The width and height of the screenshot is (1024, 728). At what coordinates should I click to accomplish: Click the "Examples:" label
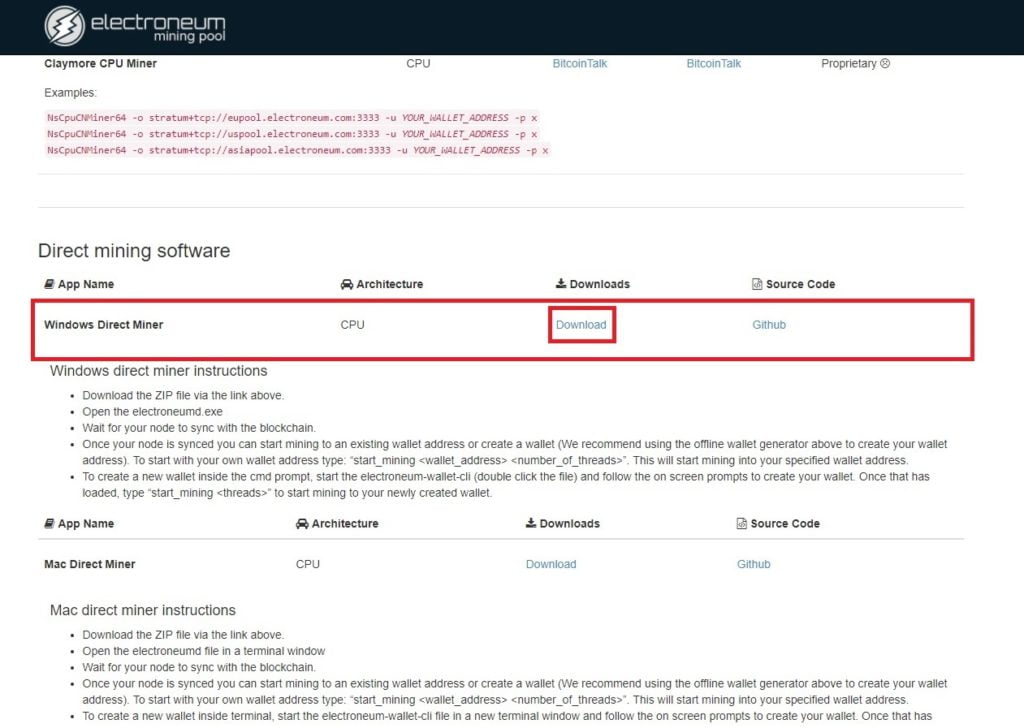71,93
